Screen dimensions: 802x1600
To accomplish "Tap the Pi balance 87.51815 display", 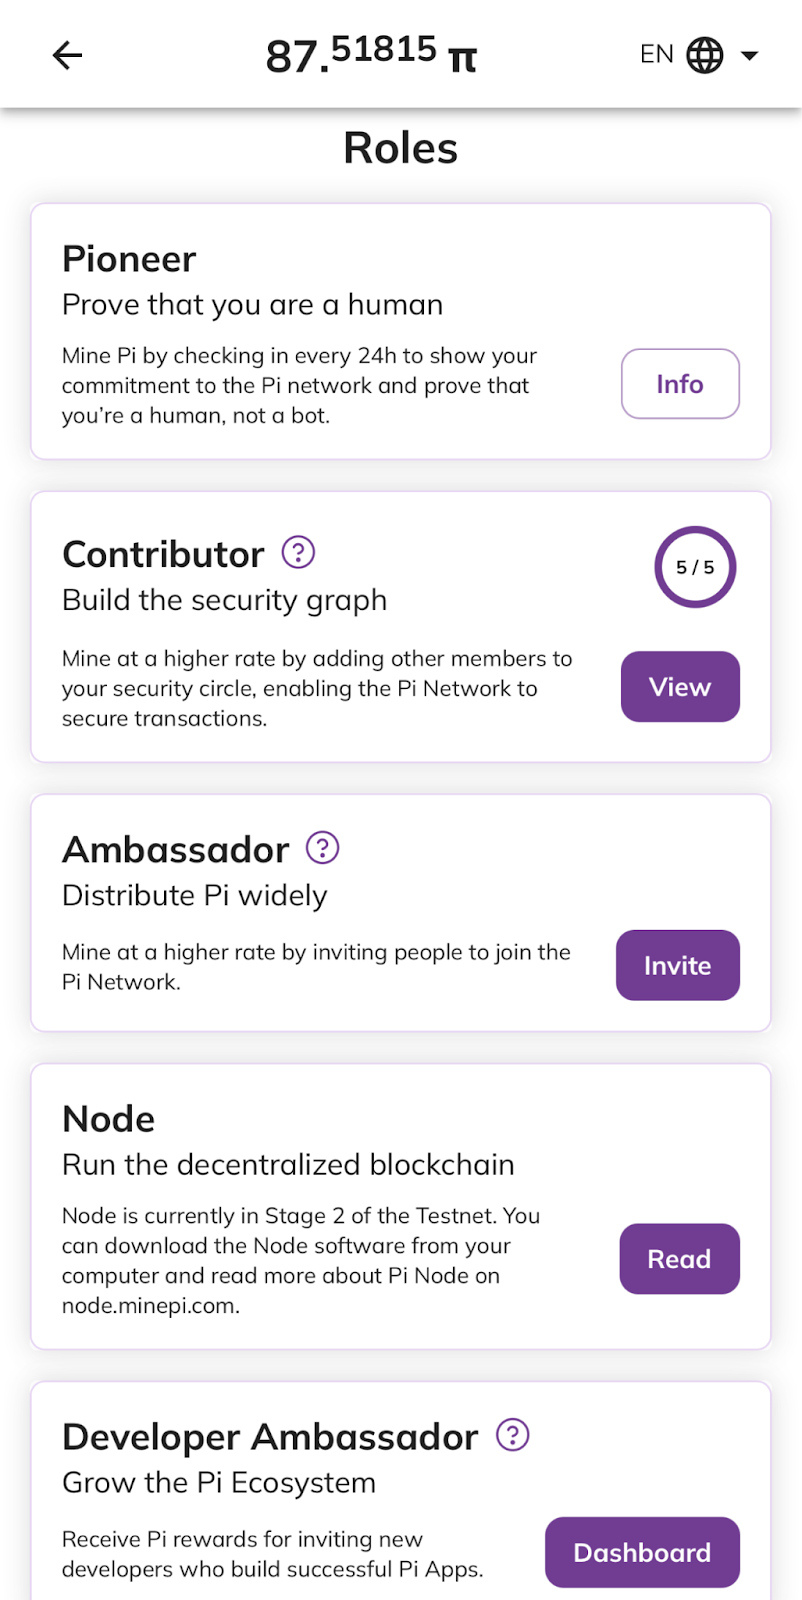I will (x=371, y=54).
